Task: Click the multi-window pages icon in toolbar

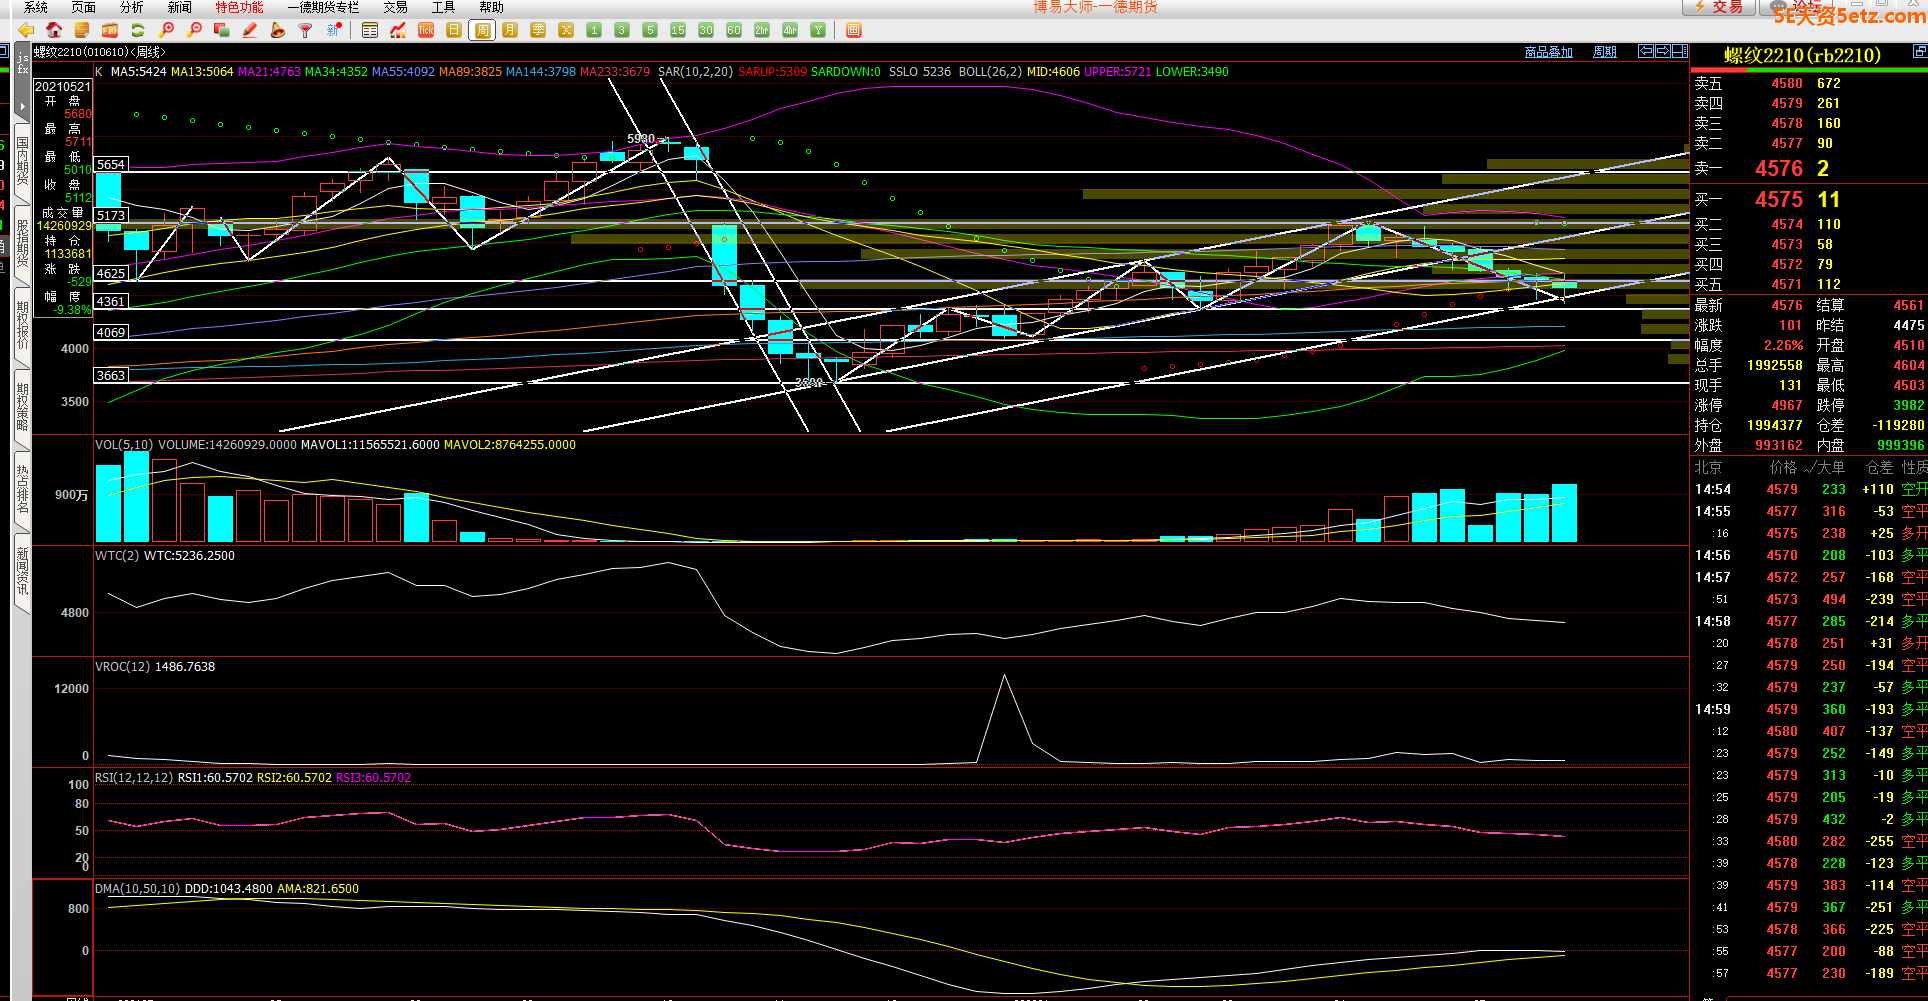Action: coord(222,31)
